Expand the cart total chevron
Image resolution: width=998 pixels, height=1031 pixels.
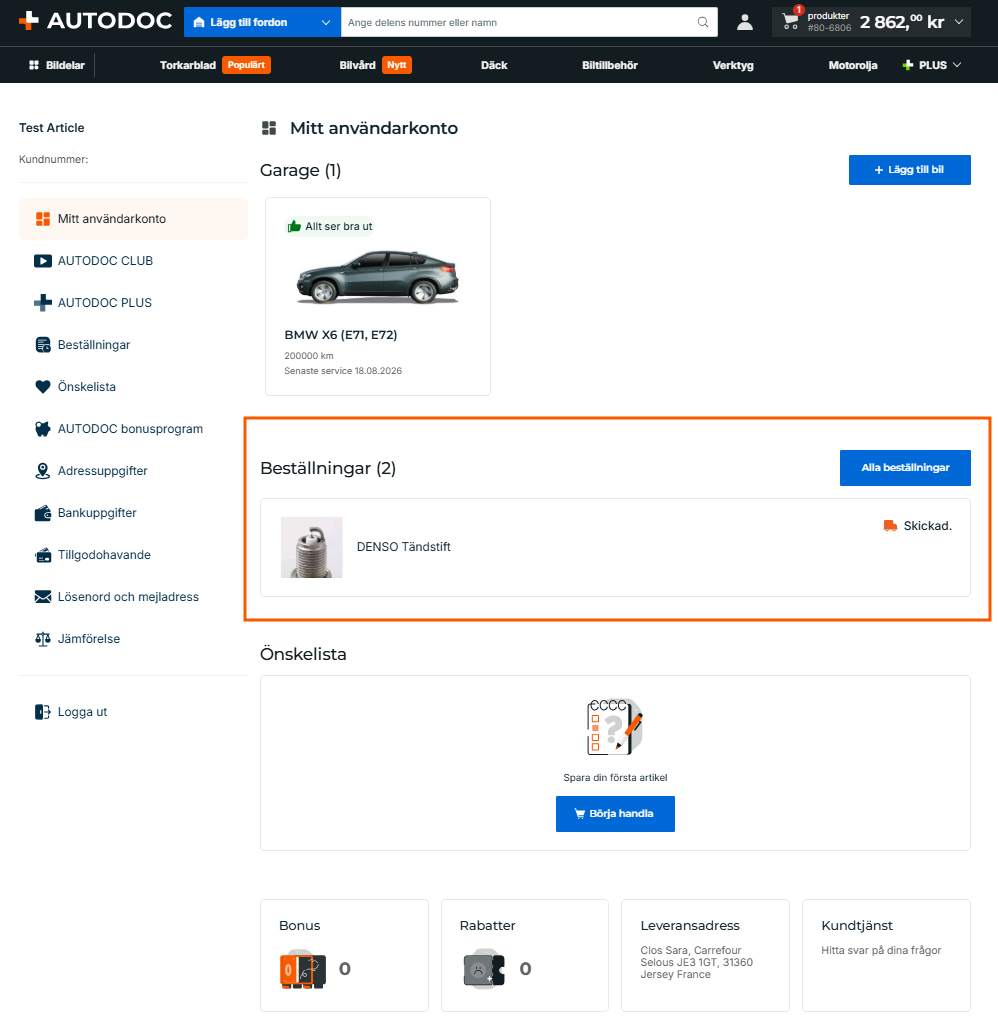tap(959, 22)
